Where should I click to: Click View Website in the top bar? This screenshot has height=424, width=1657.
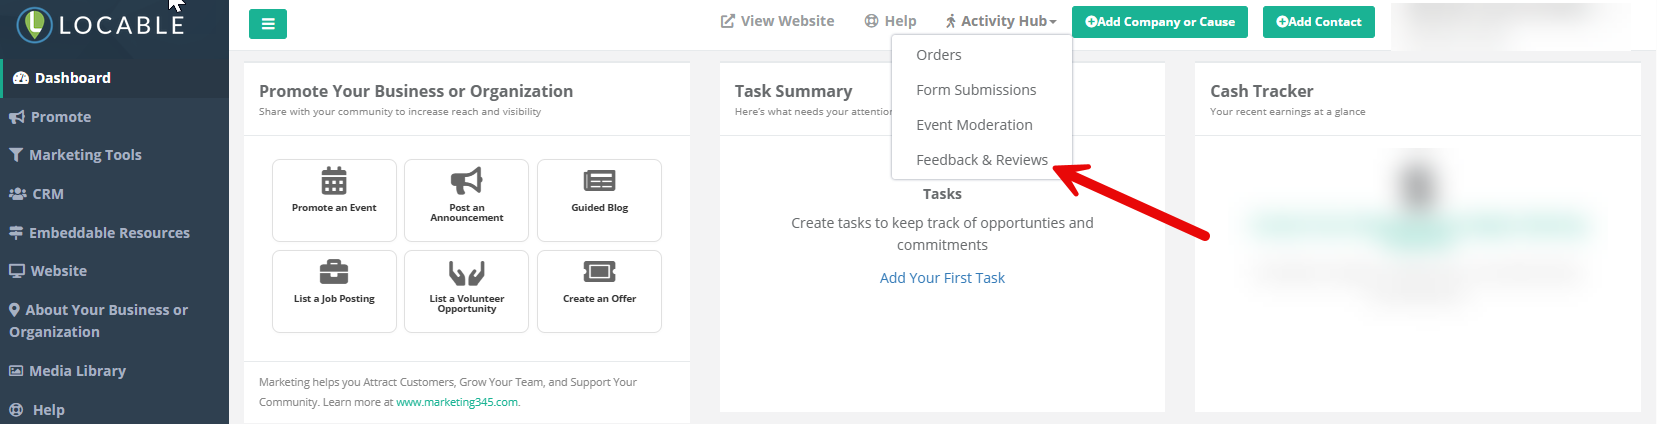tap(777, 21)
